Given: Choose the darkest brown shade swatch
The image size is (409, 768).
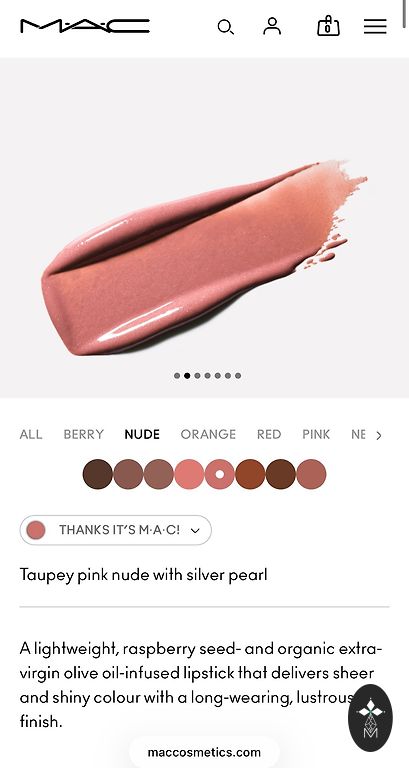Looking at the screenshot, I should pyautogui.click(x=97, y=474).
